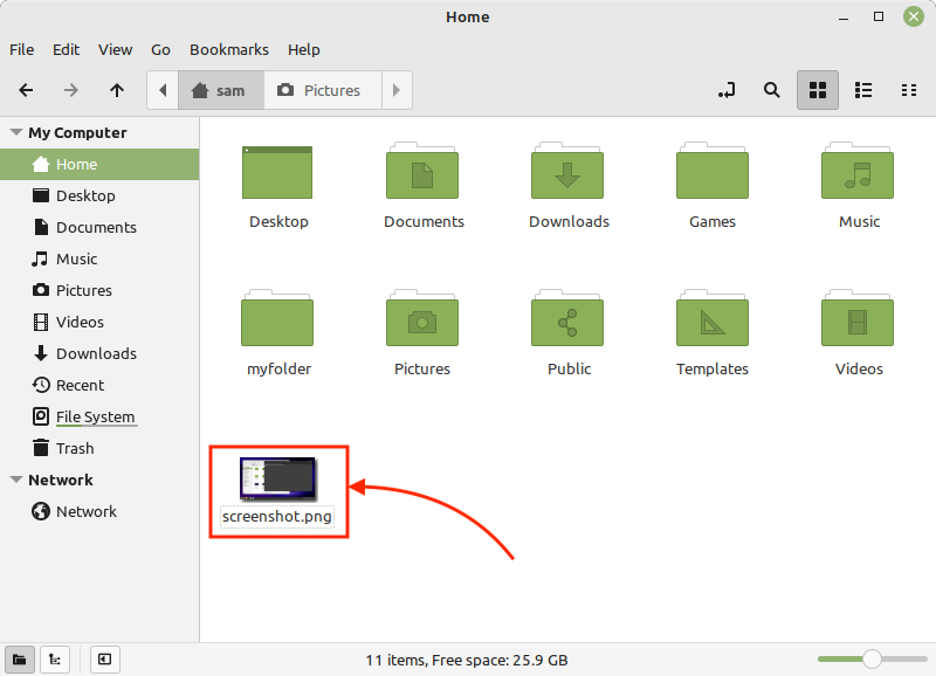936x676 pixels.
Task: Select Home in the sidebar
Action: pyautogui.click(x=100, y=164)
